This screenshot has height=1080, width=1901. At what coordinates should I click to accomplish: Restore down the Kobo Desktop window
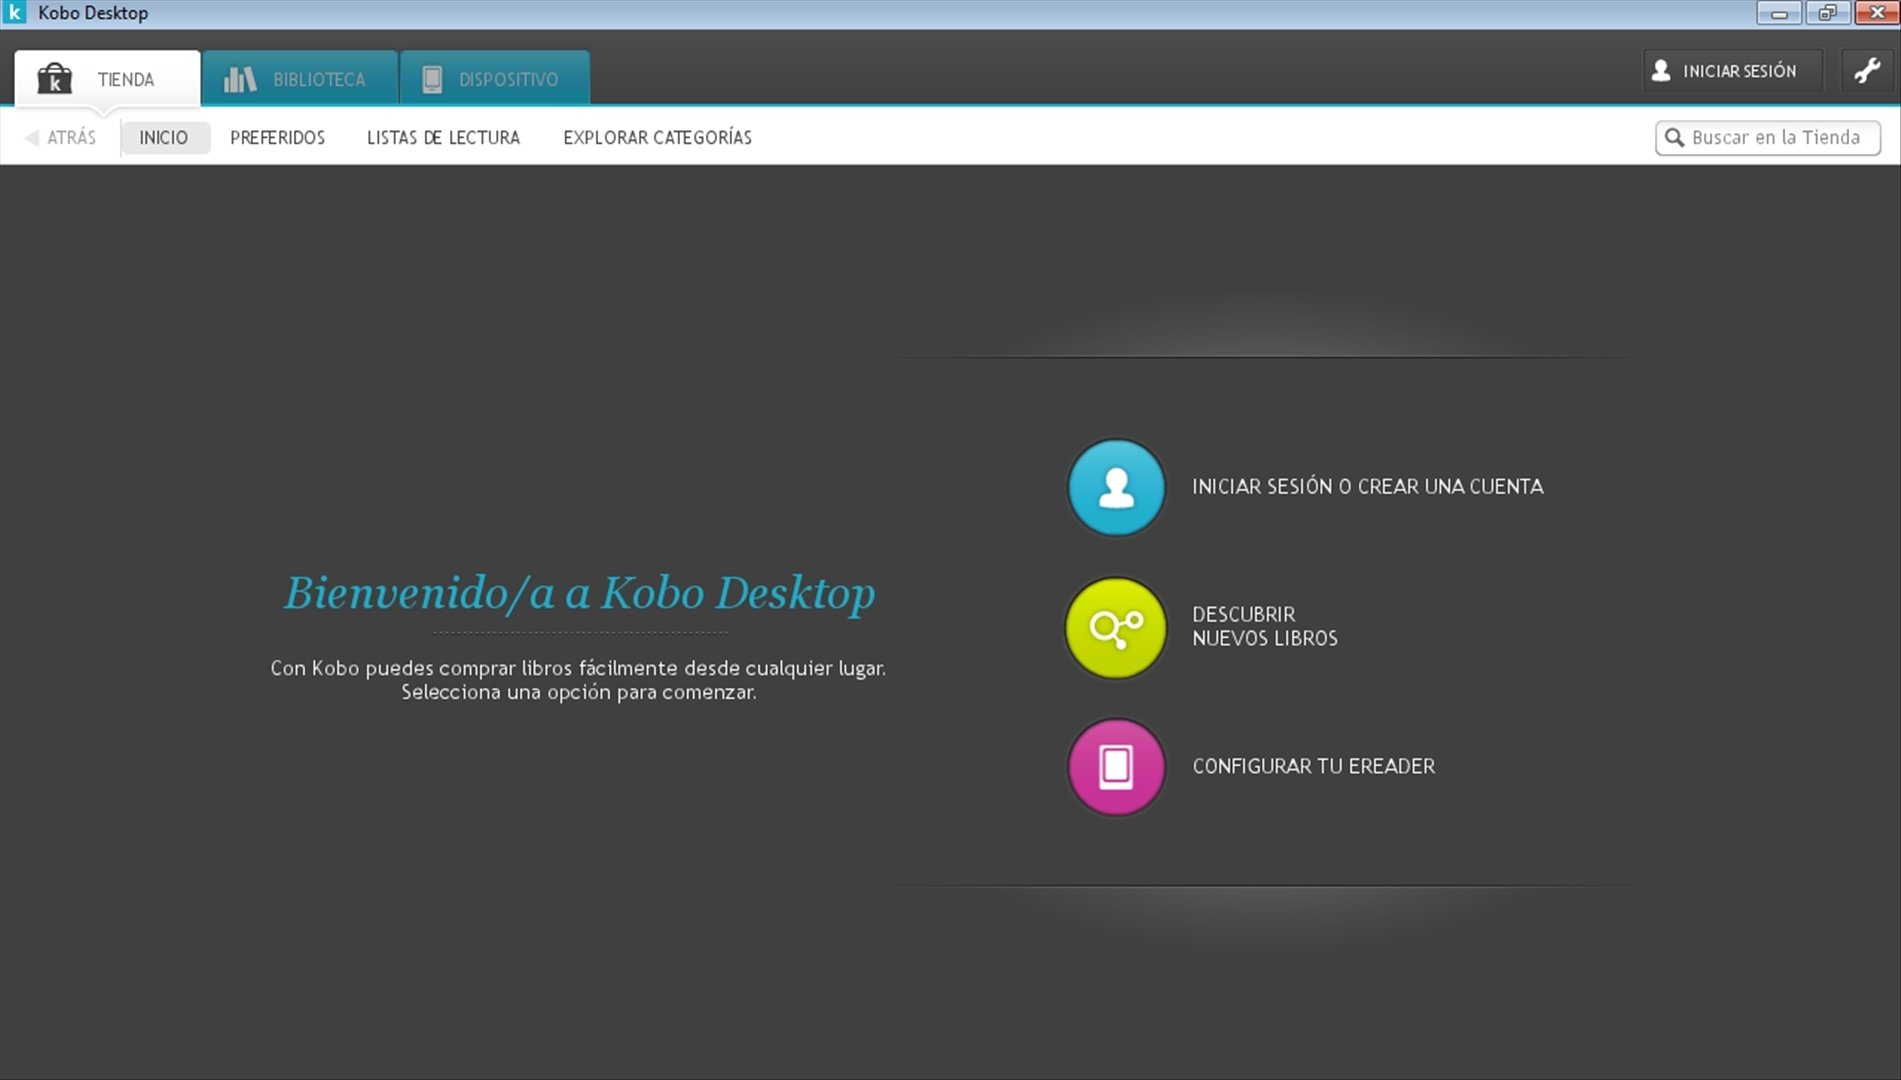click(1827, 13)
